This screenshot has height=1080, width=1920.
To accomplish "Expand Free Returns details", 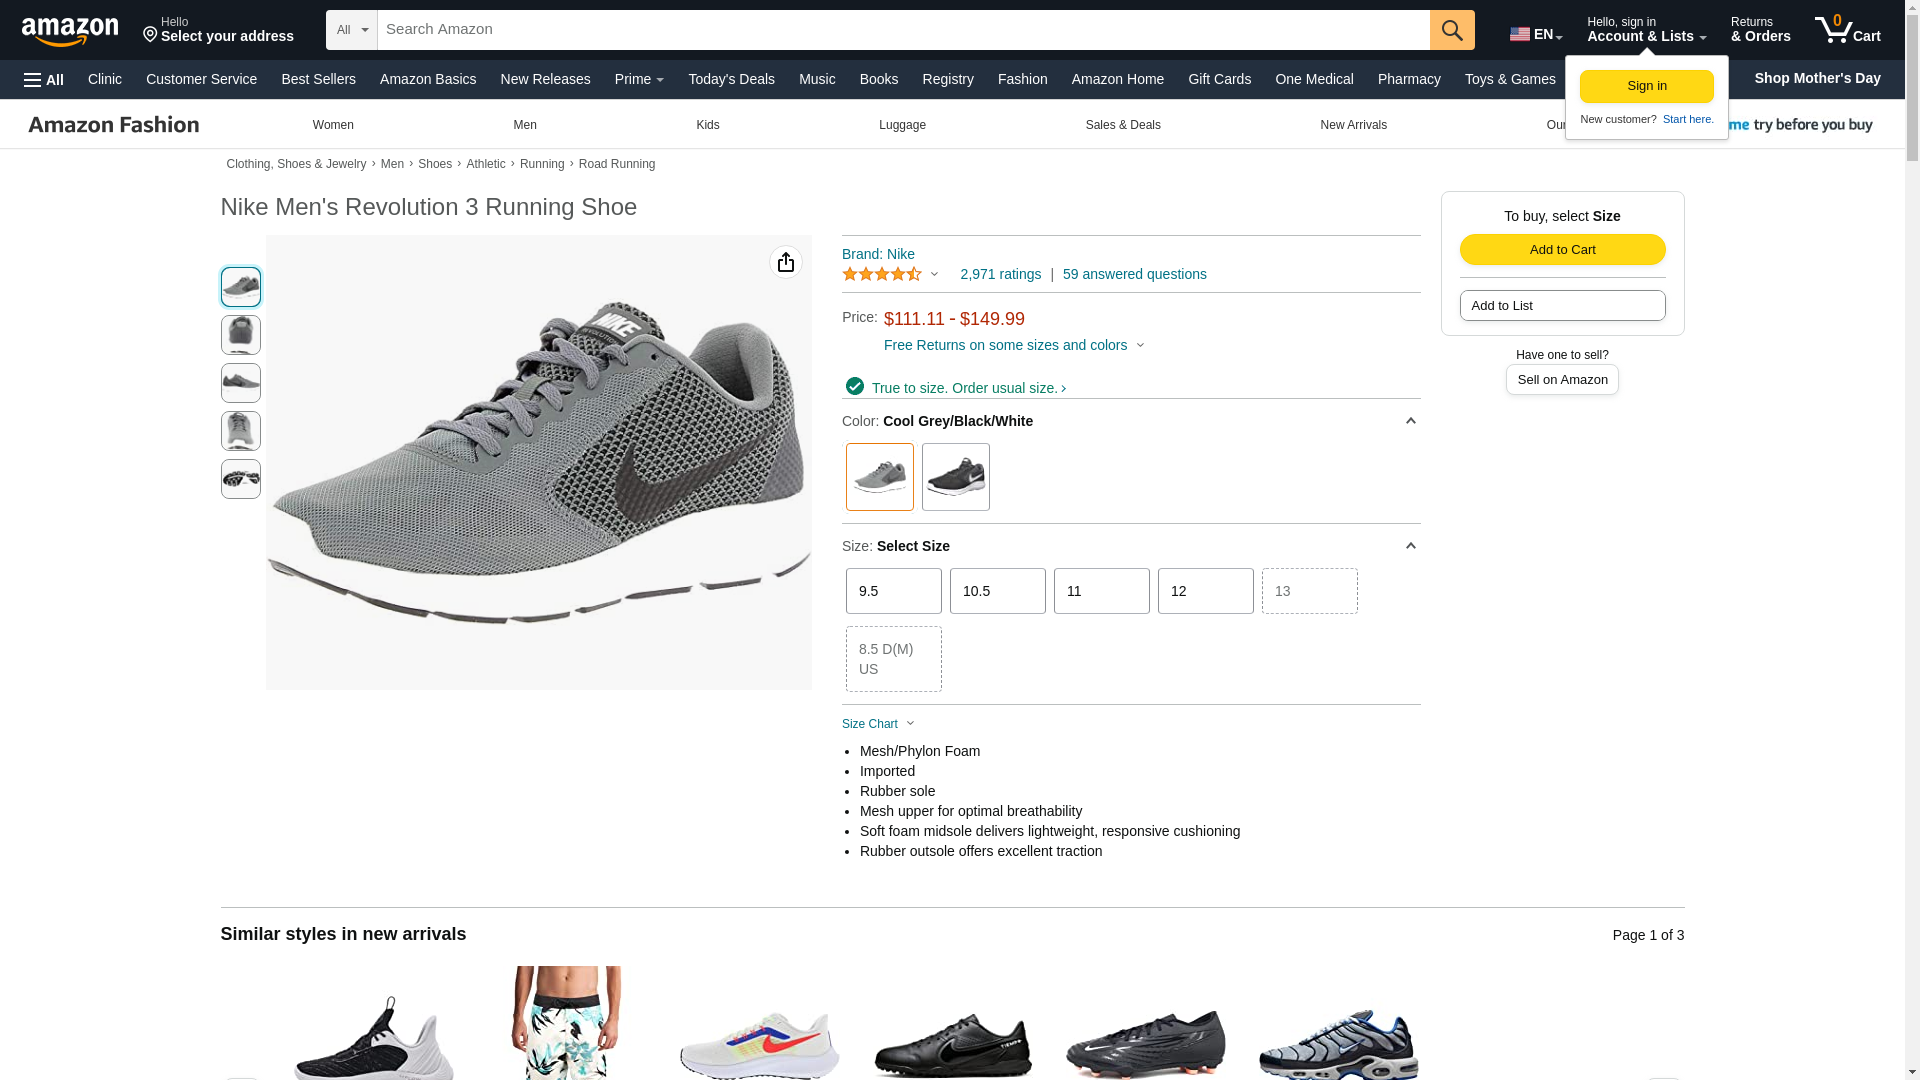I will point(1013,345).
